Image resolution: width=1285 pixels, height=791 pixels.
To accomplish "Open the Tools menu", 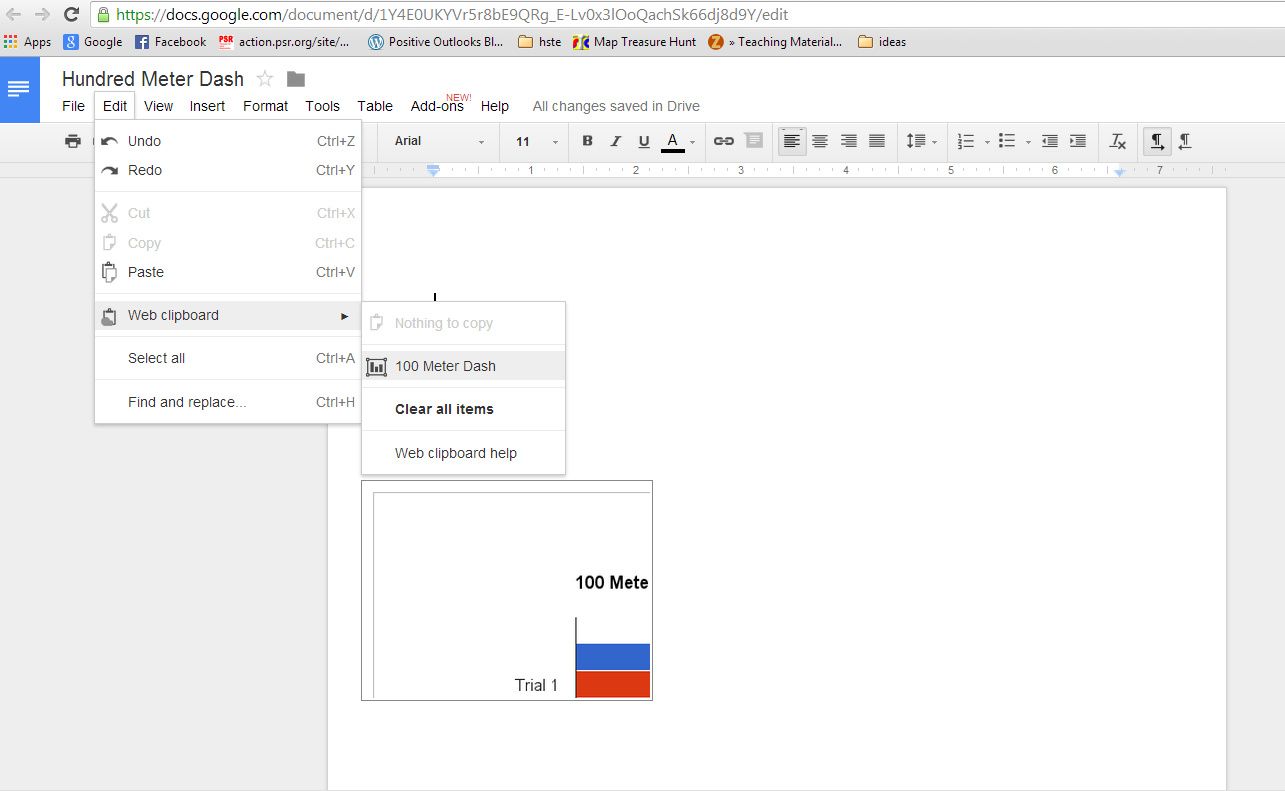I will click(322, 106).
